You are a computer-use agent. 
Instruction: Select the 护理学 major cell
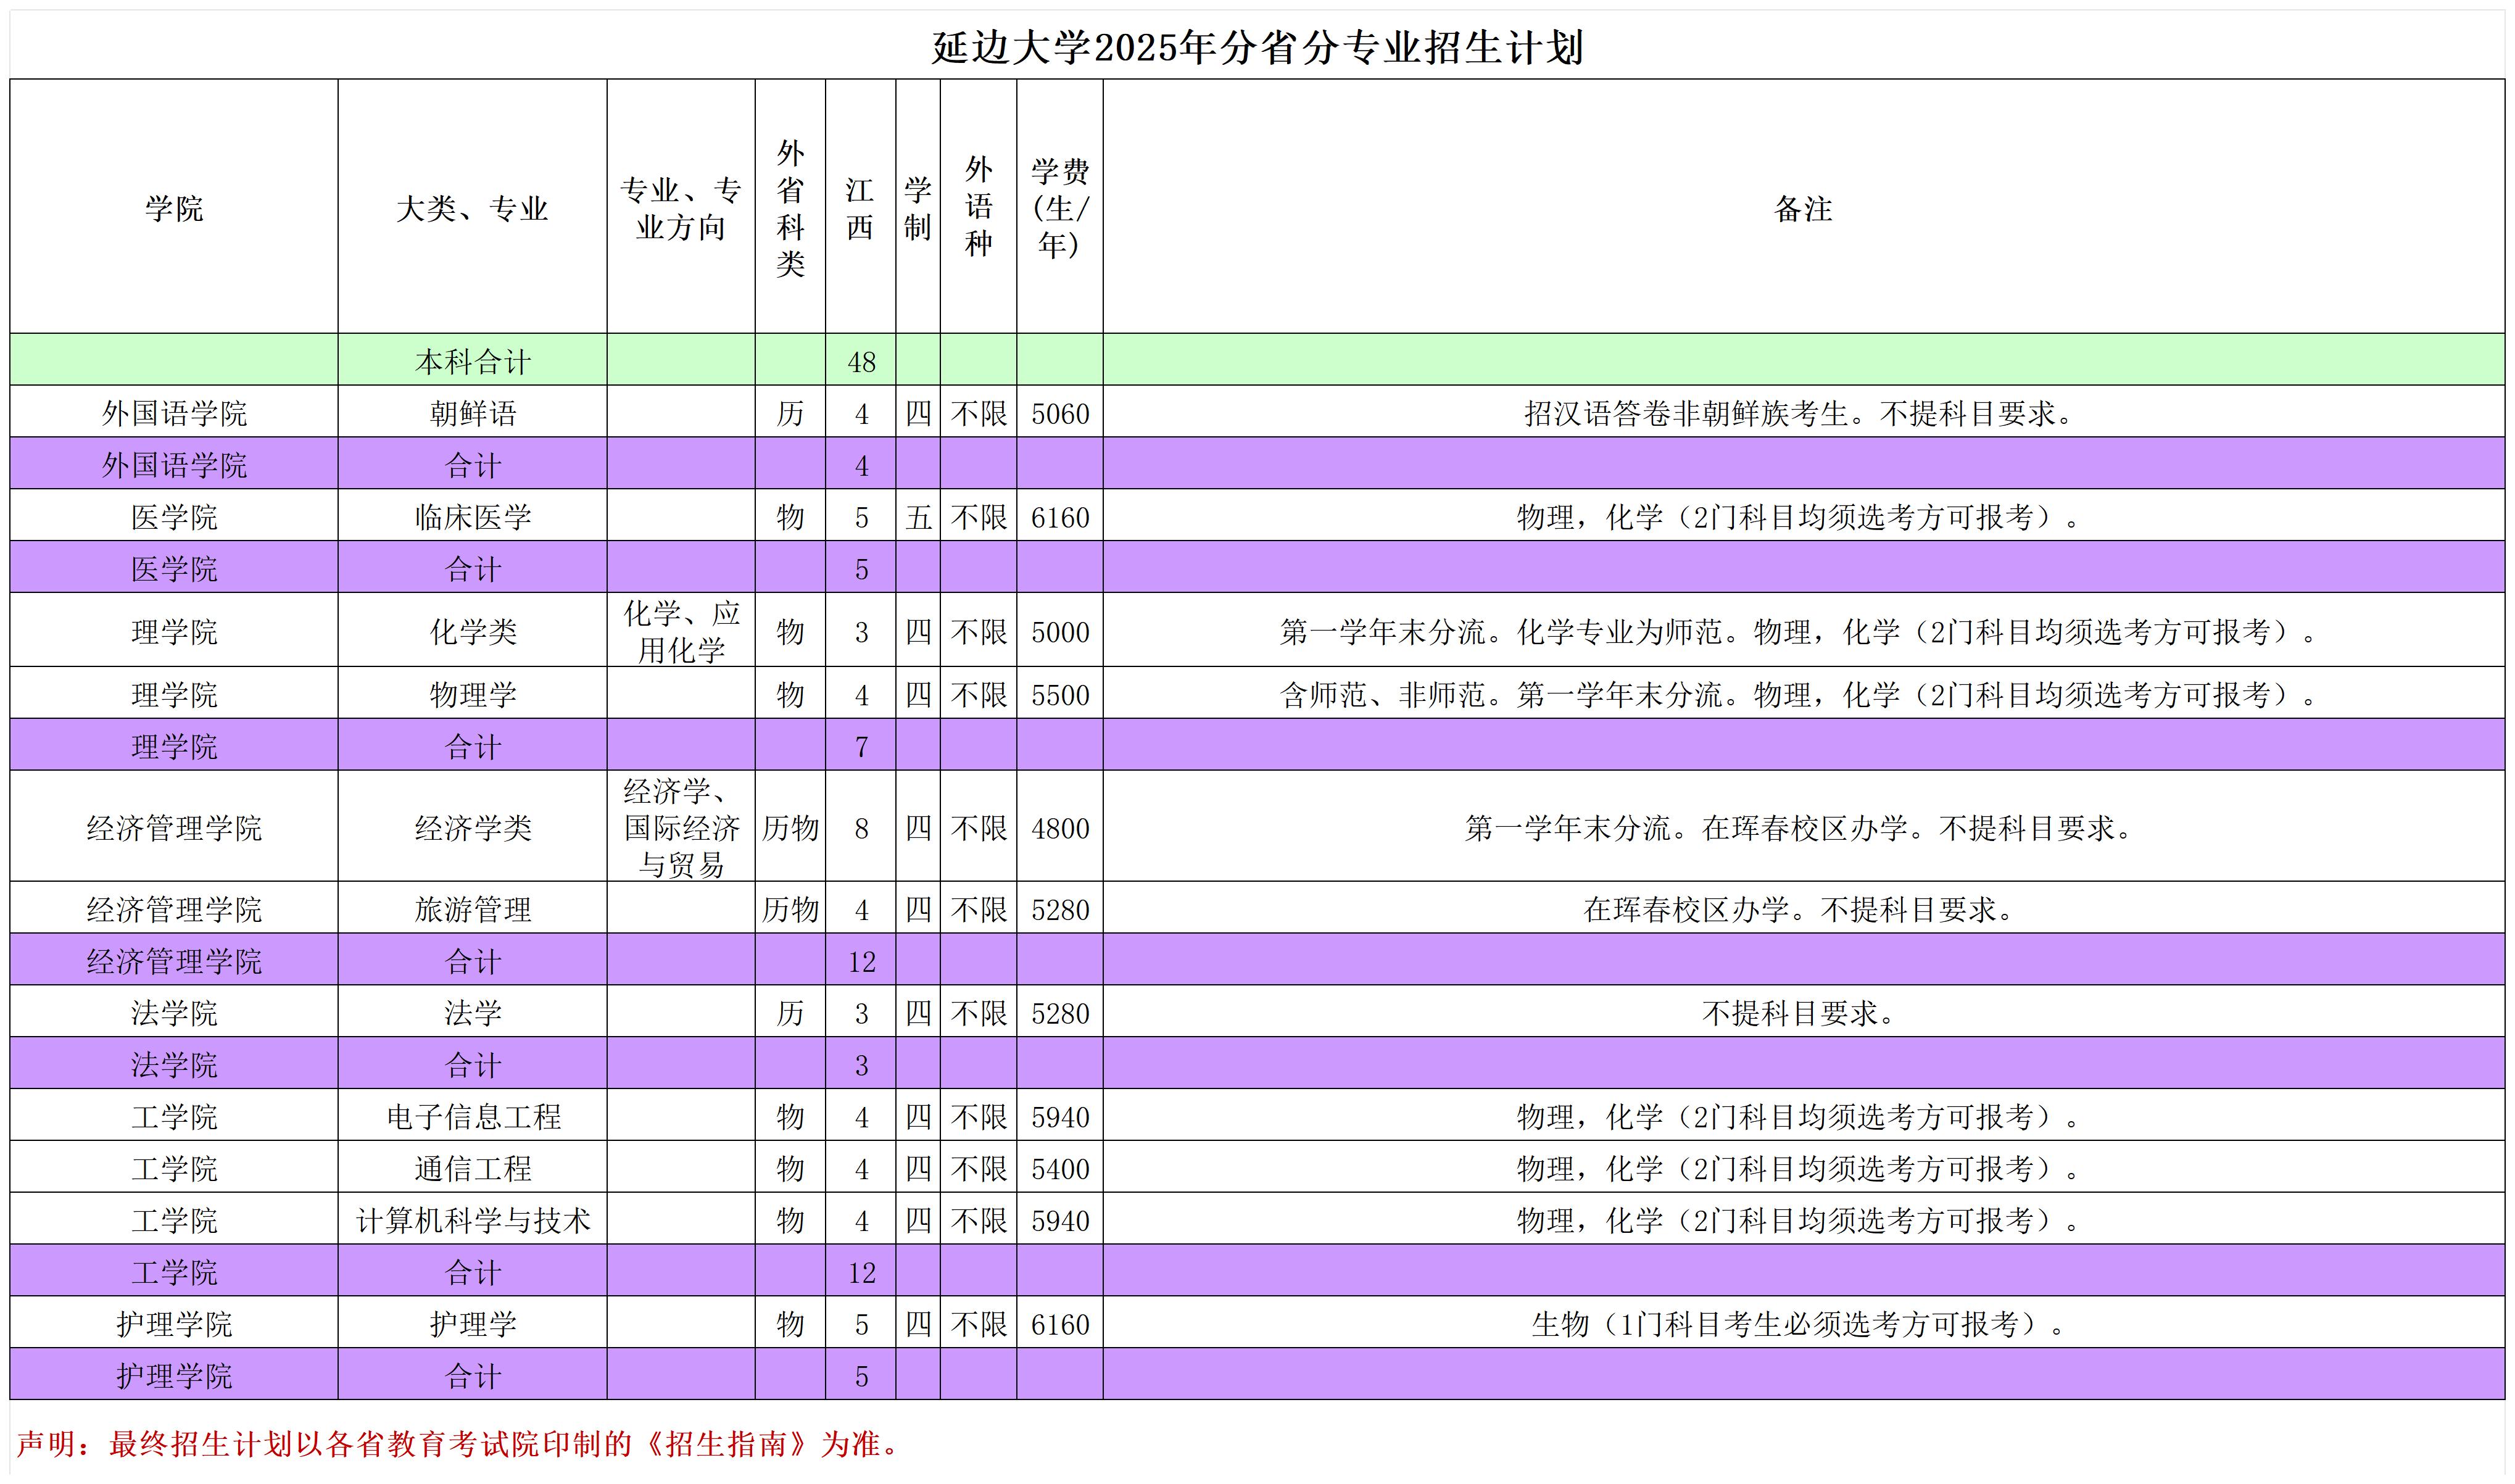tap(472, 1323)
